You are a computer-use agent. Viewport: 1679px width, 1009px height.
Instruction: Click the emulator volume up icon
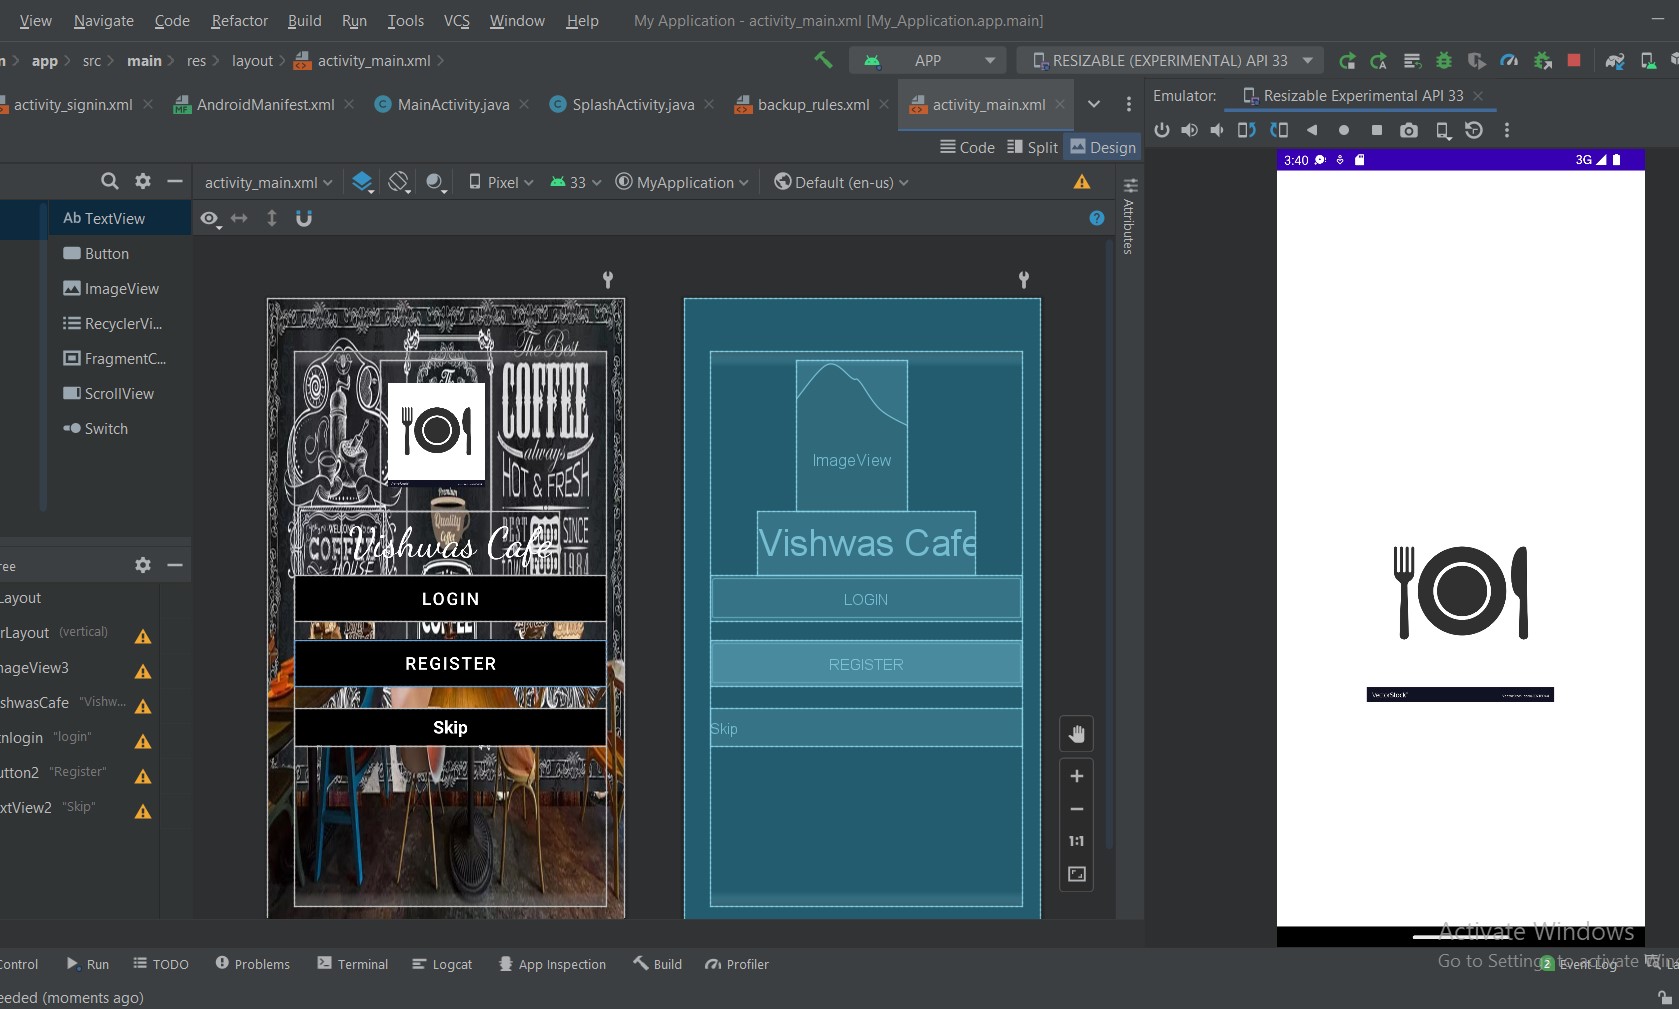click(1189, 130)
